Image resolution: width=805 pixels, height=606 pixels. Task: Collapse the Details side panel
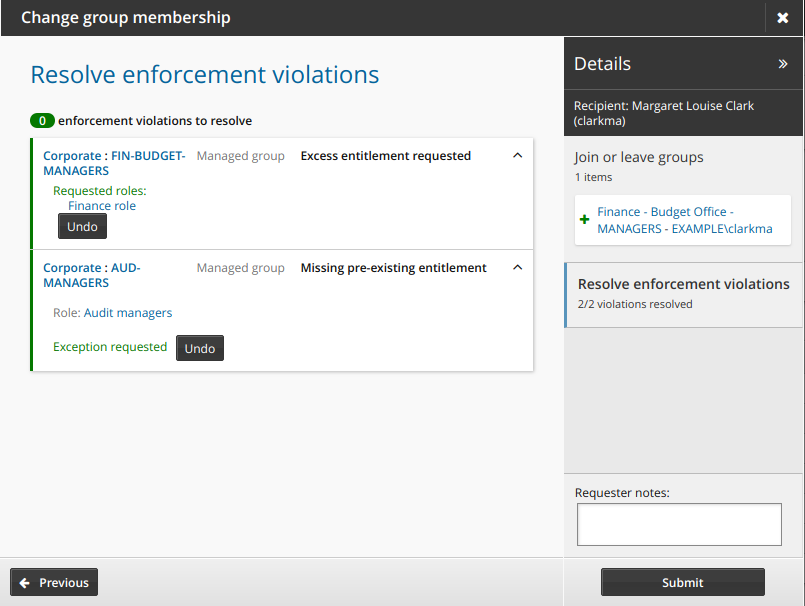[783, 64]
